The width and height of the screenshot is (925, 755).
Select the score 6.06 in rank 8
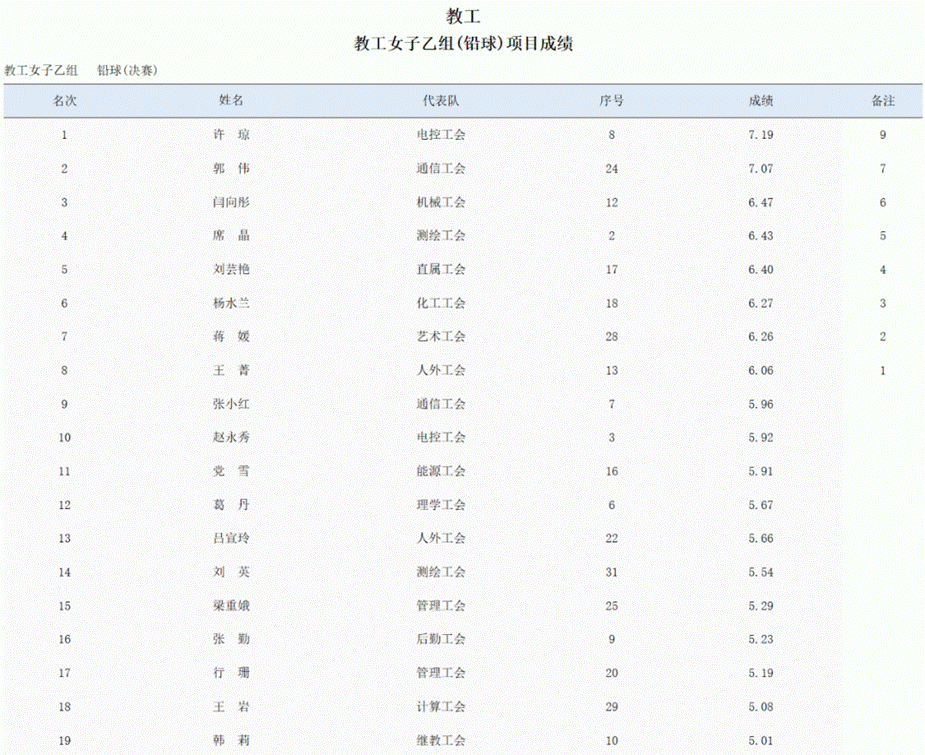(x=761, y=371)
